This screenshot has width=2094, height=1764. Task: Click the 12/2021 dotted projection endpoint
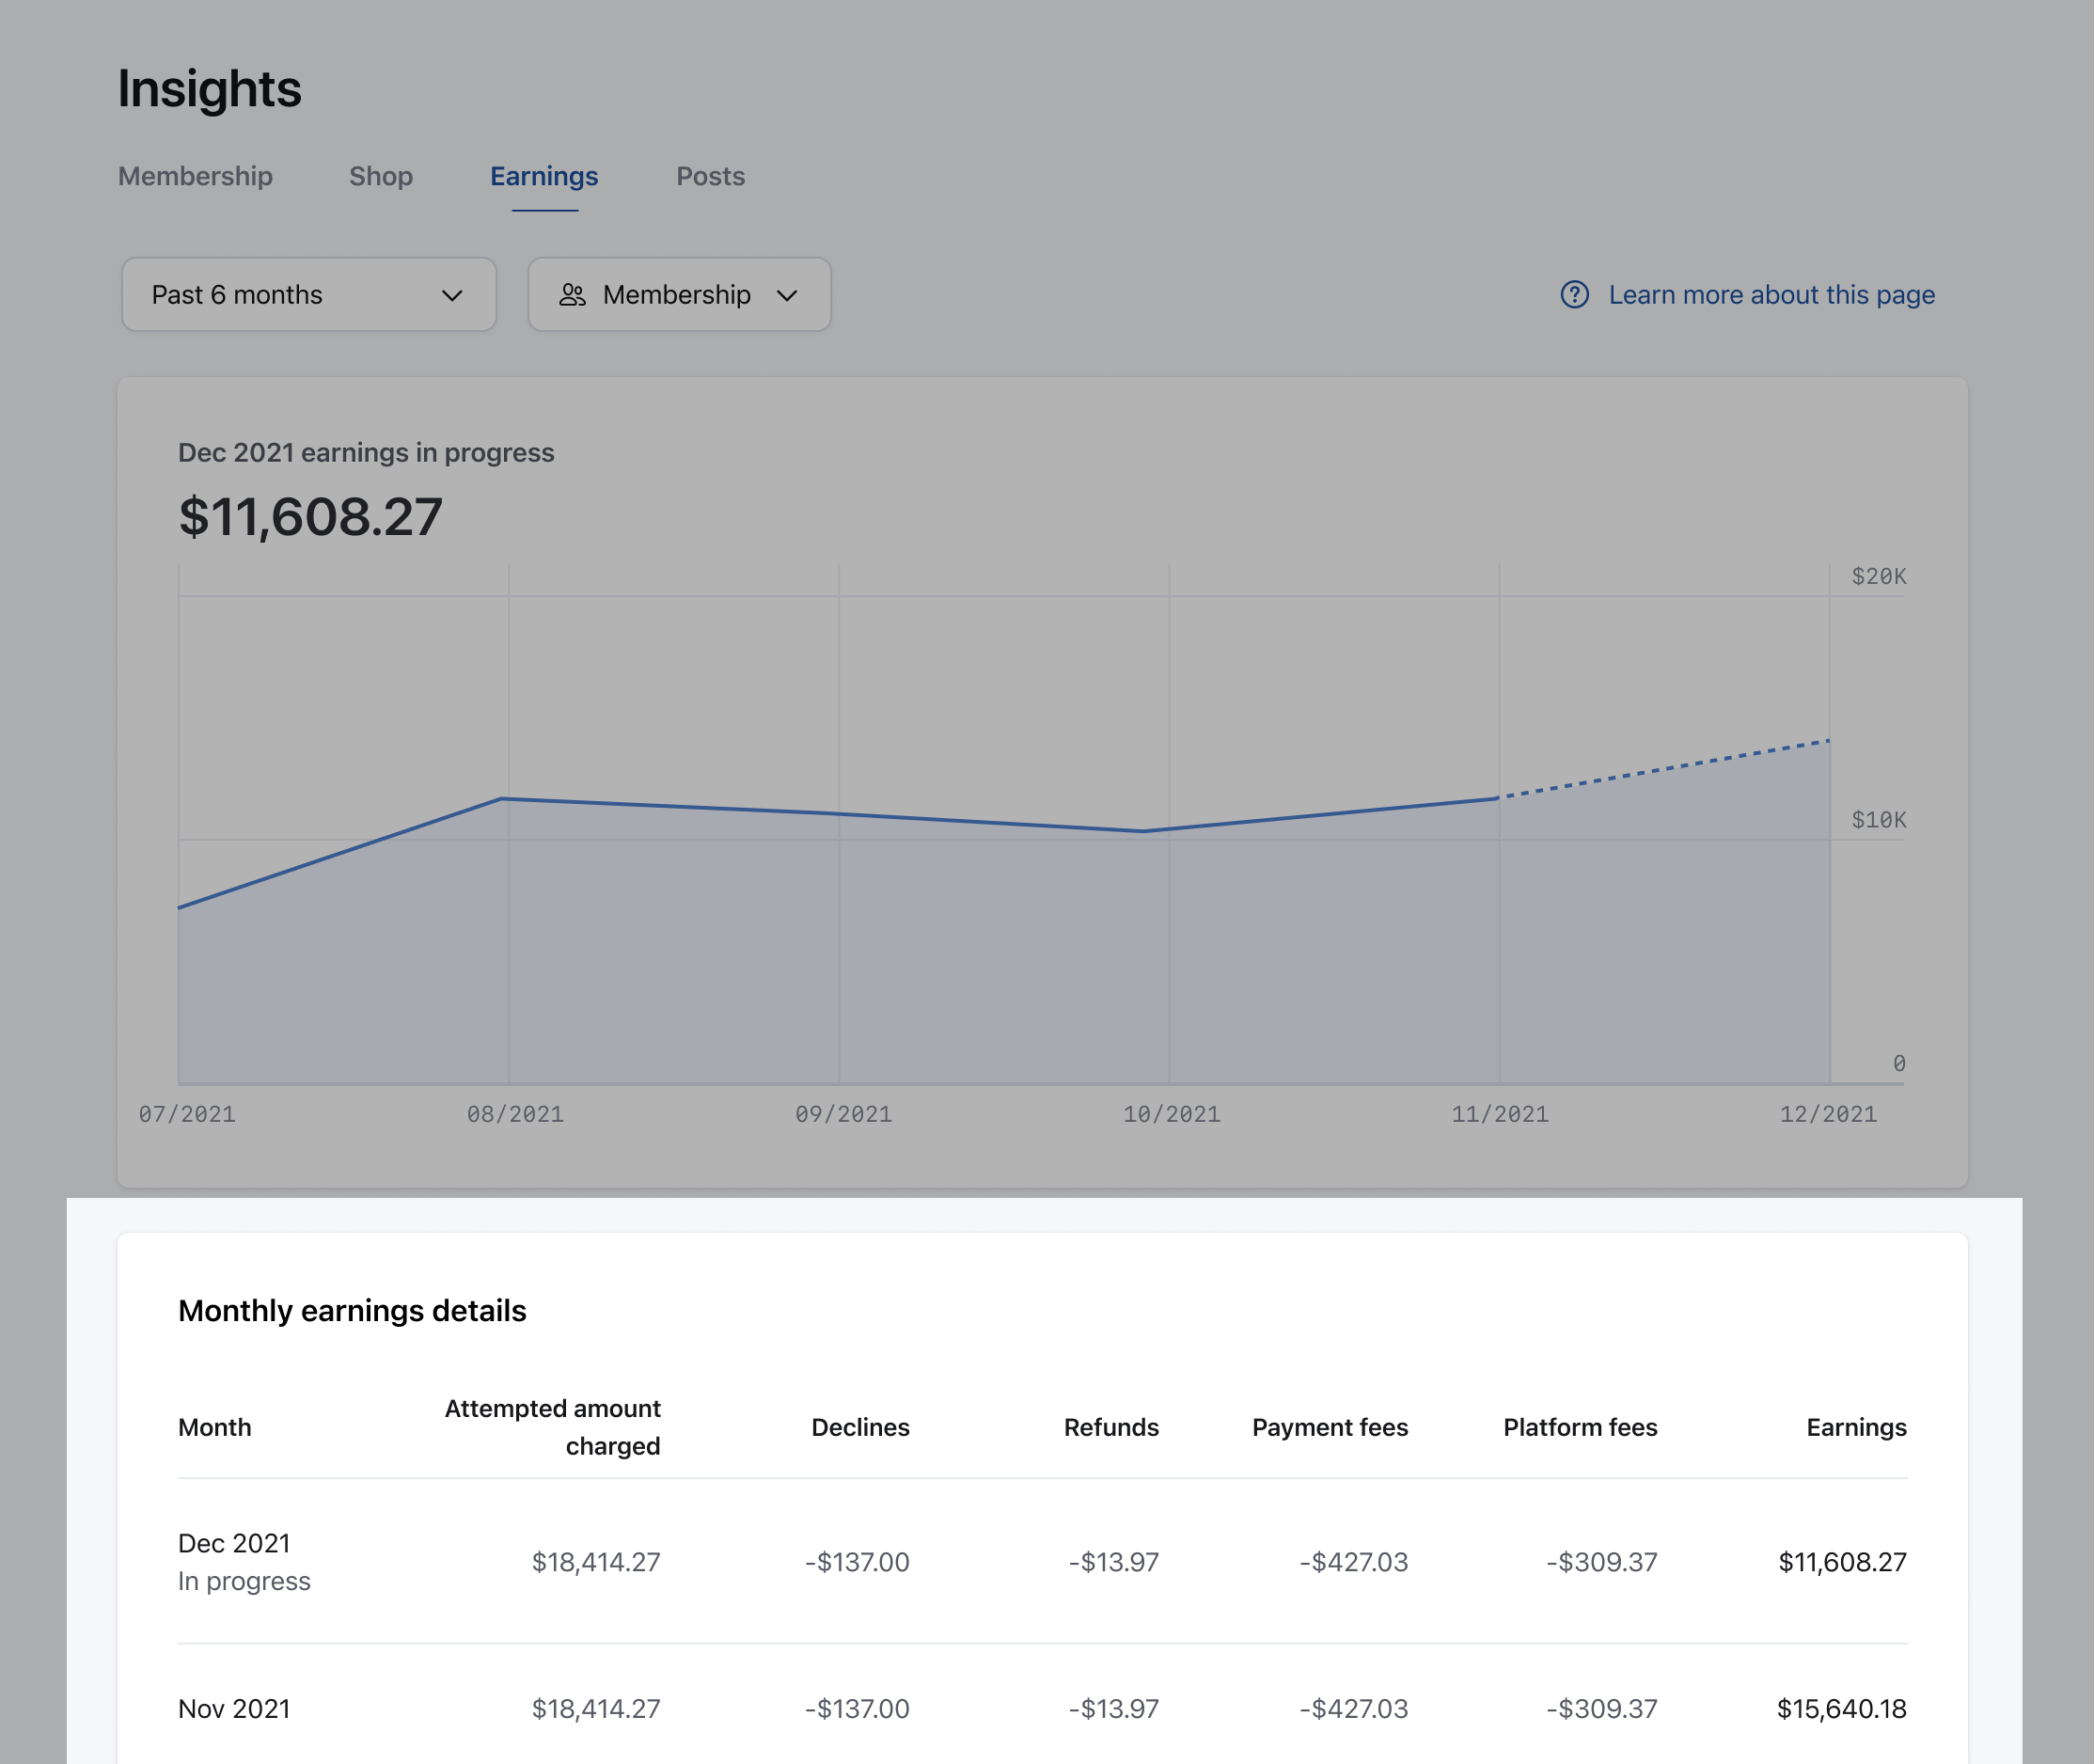tap(1828, 741)
